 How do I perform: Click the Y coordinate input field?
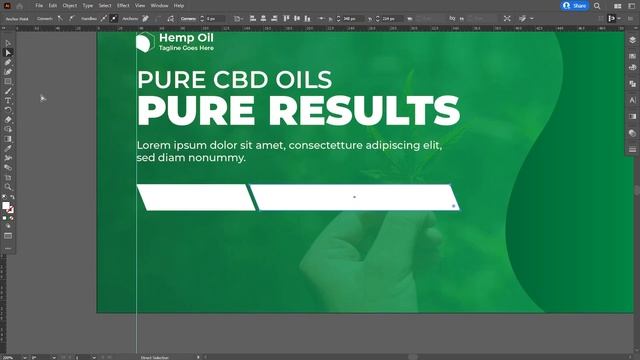pyautogui.click(x=392, y=18)
